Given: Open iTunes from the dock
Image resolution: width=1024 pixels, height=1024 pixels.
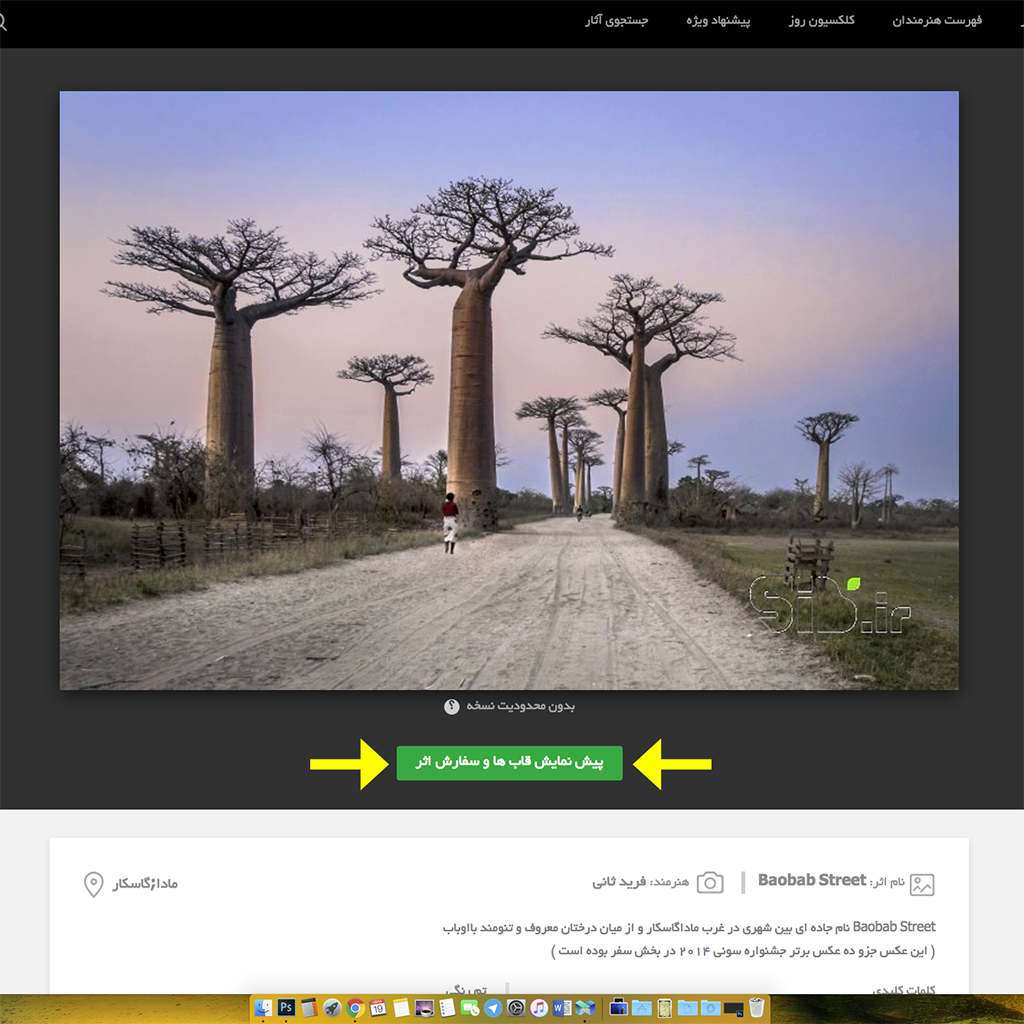Looking at the screenshot, I should (x=539, y=1008).
